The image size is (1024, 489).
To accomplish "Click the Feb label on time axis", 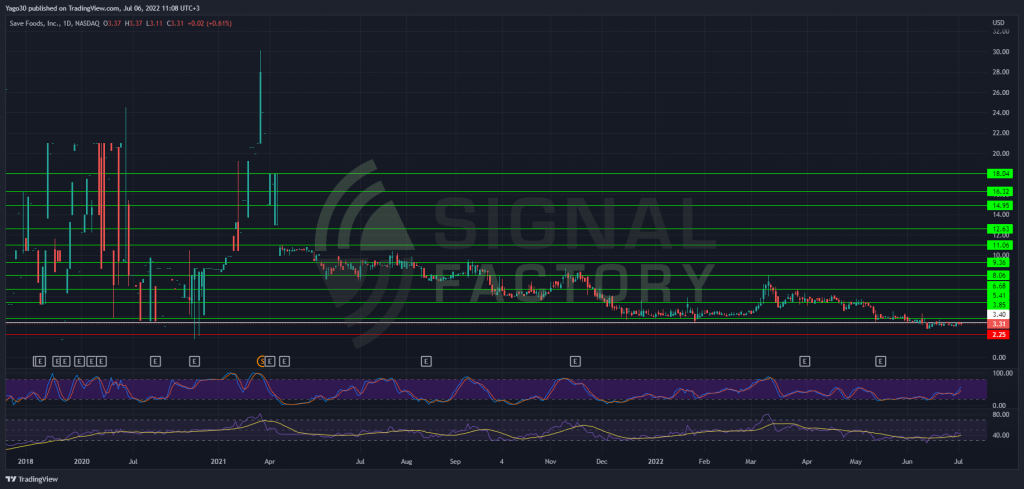I will click(704, 462).
